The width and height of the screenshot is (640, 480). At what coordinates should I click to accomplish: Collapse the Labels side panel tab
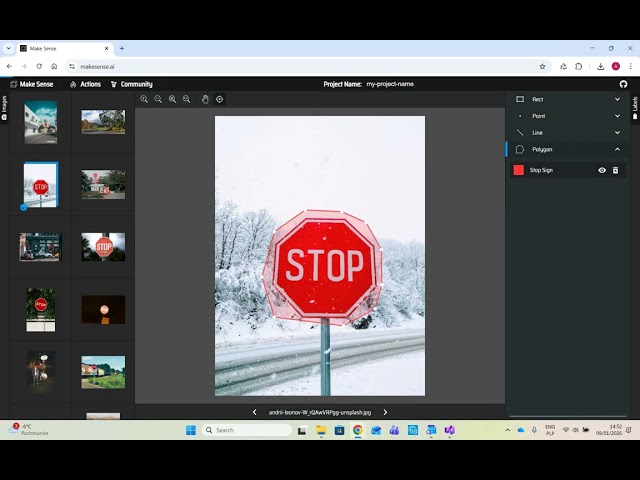point(635,108)
